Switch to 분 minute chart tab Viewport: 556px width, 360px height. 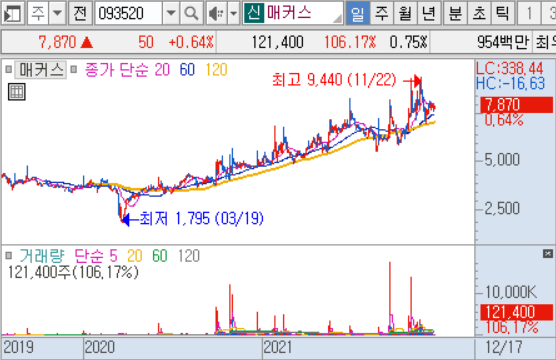tap(455, 13)
